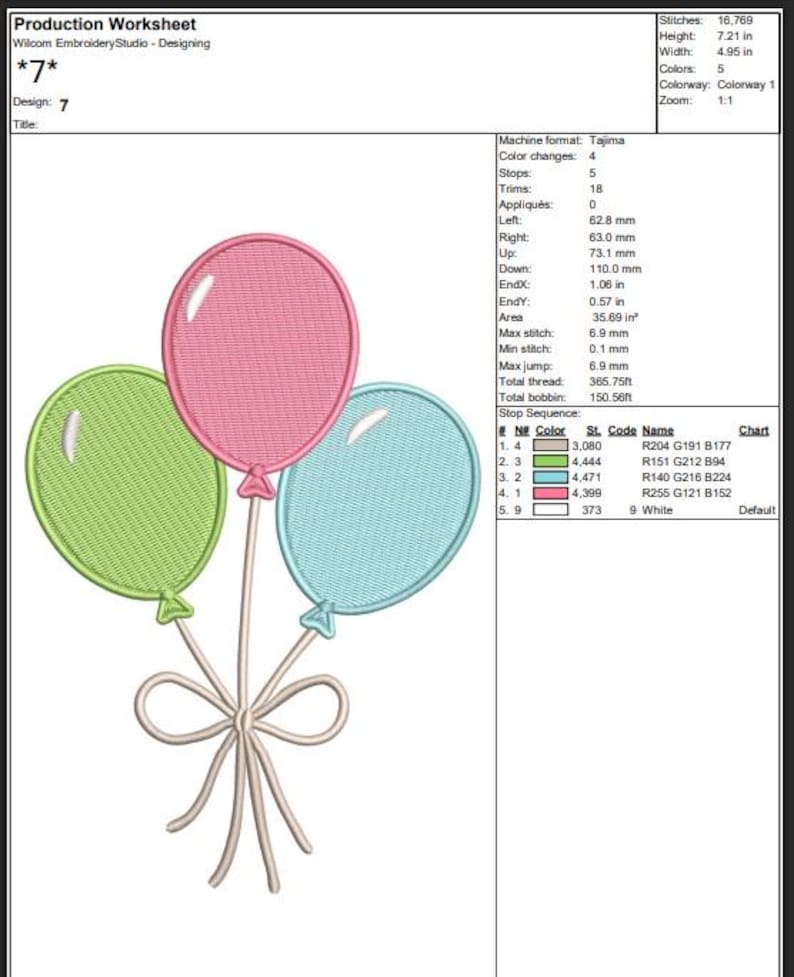794x977 pixels.
Task: Click stitch count 373 in row 5
Action: coord(591,510)
